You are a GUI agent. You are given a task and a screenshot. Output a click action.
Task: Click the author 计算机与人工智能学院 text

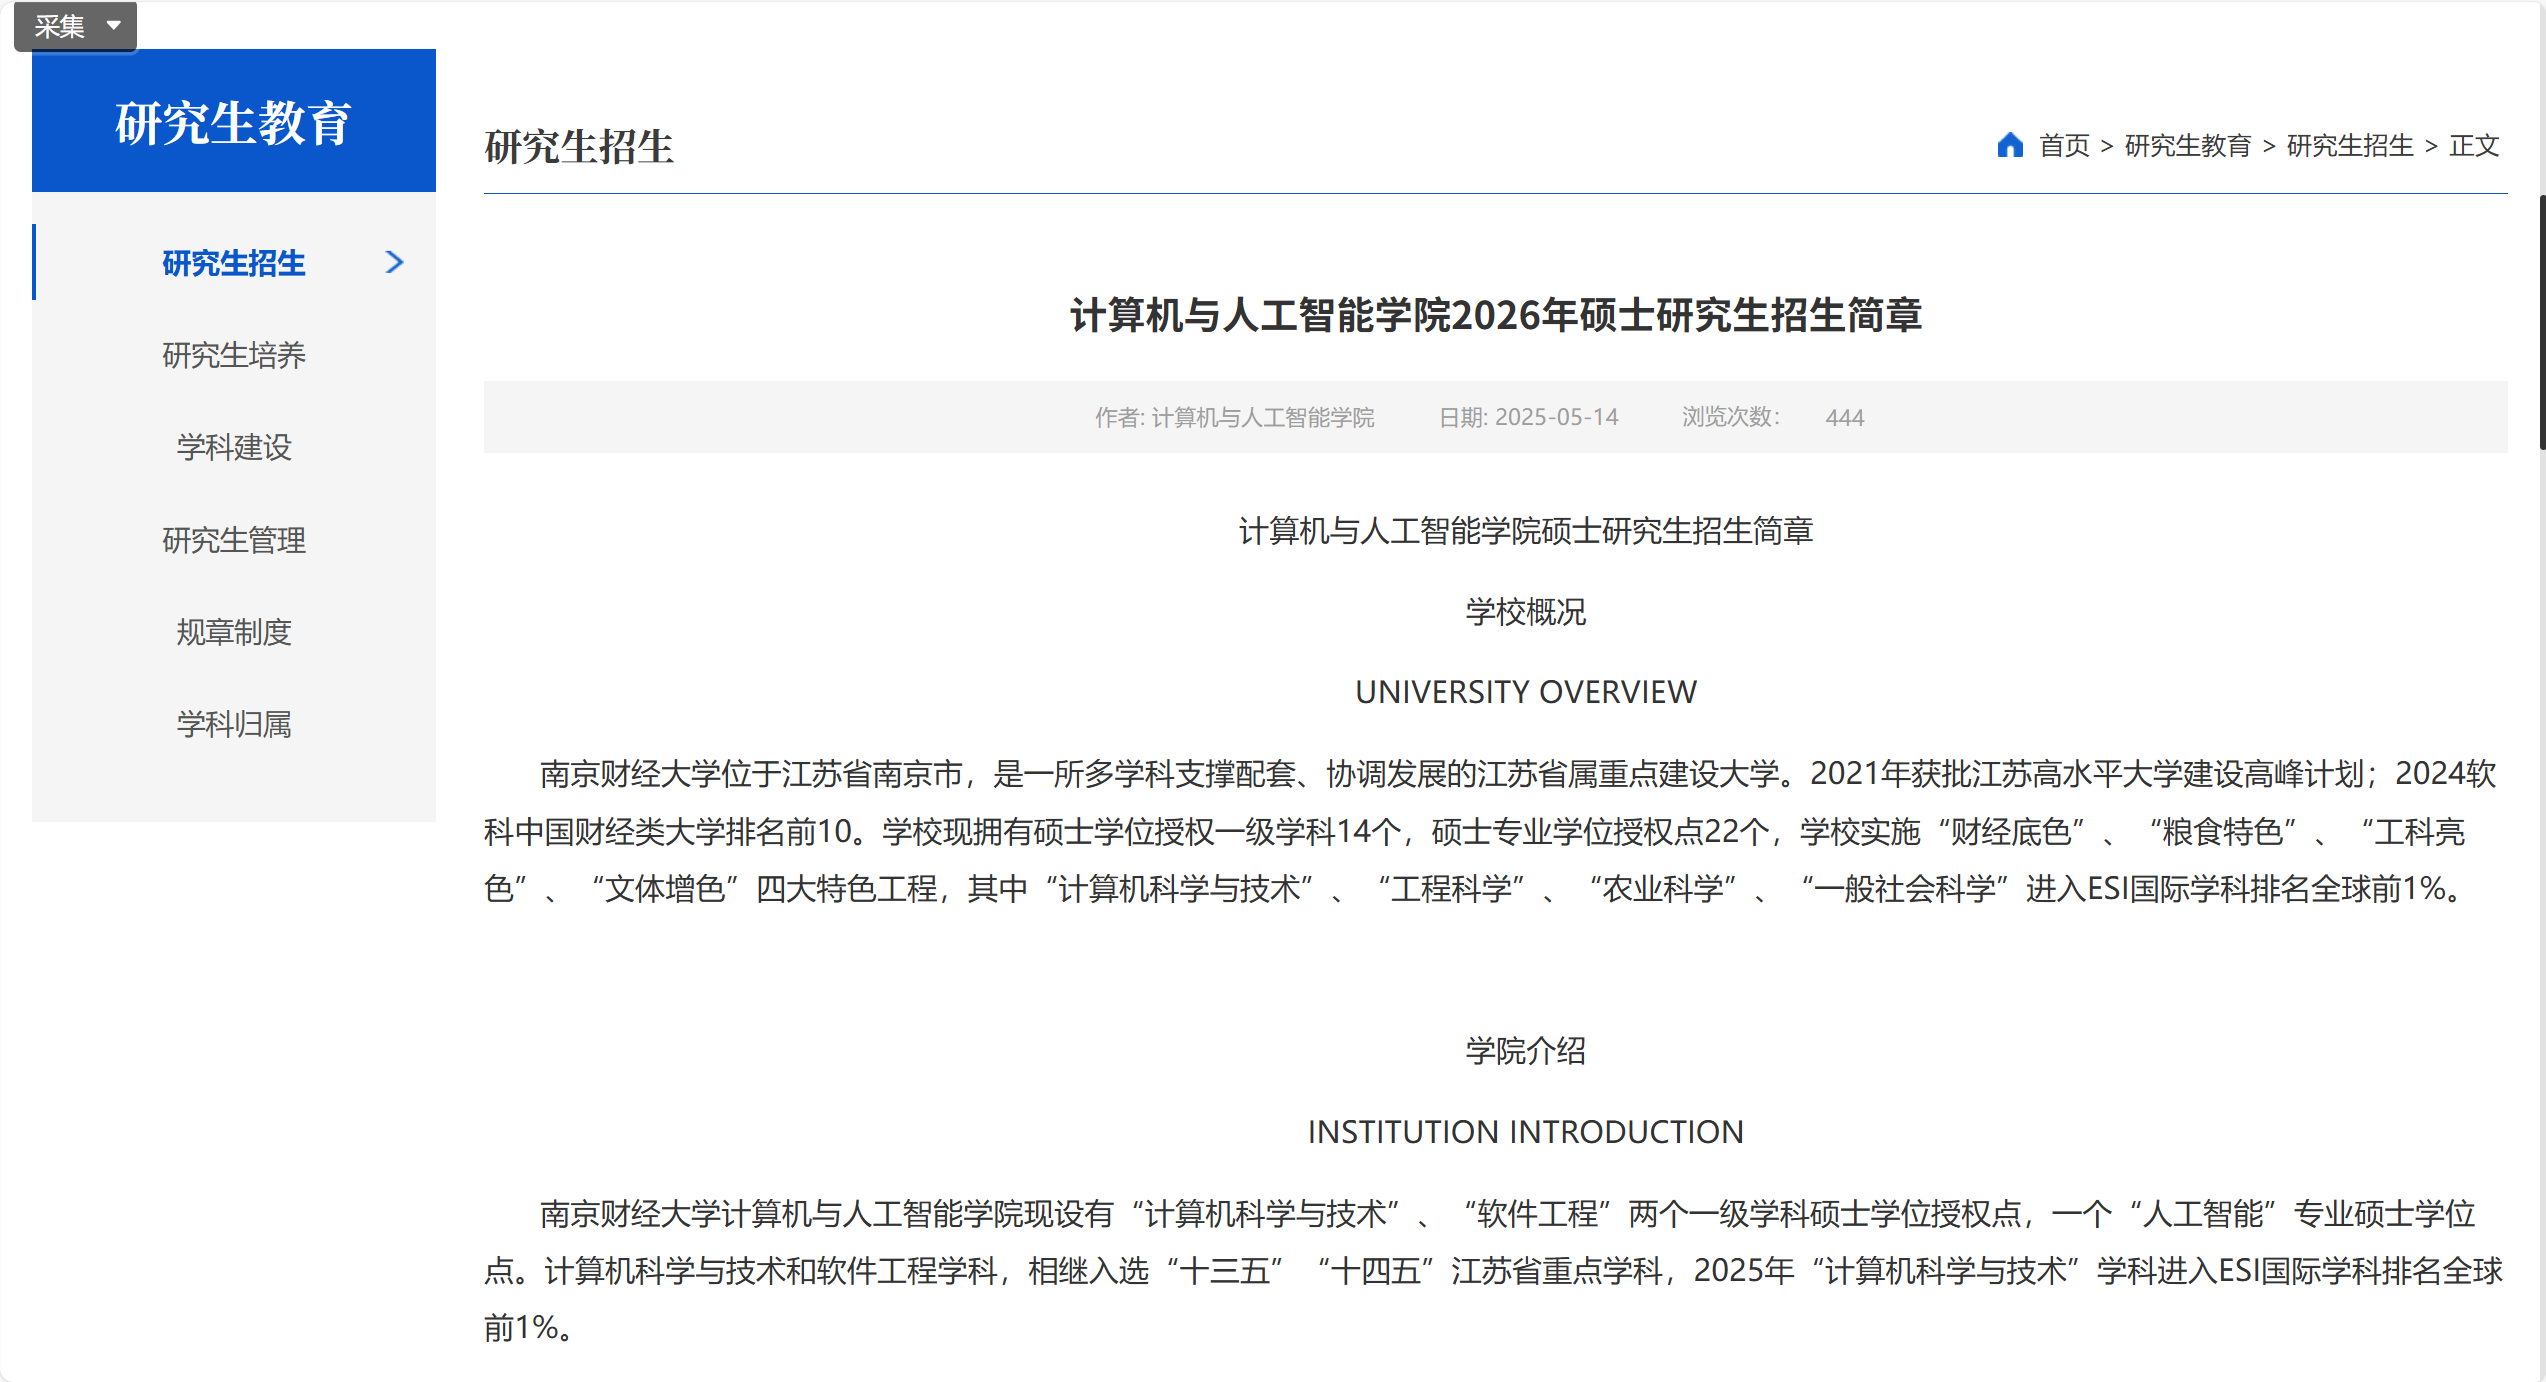pos(1262,417)
